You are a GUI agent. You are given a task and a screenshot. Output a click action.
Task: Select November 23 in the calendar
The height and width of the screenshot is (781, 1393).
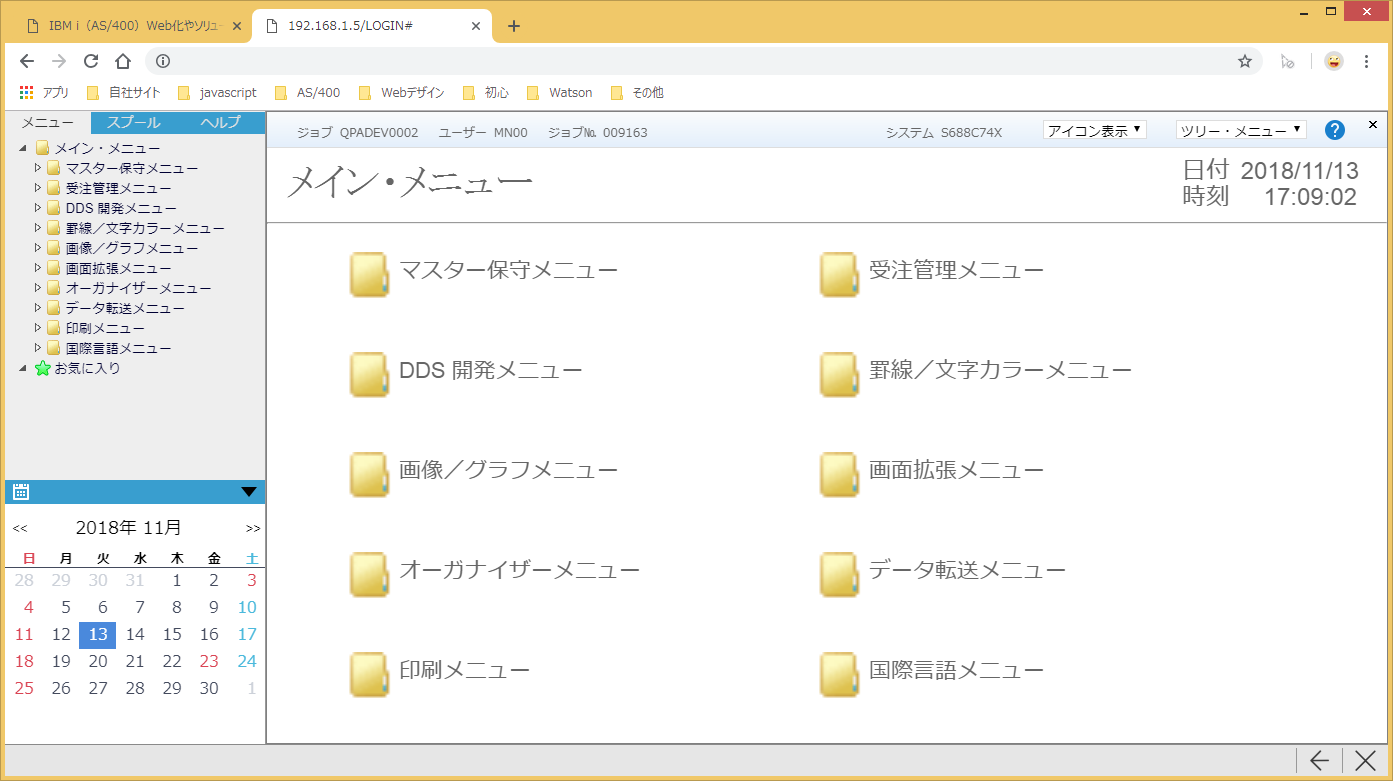click(x=209, y=661)
